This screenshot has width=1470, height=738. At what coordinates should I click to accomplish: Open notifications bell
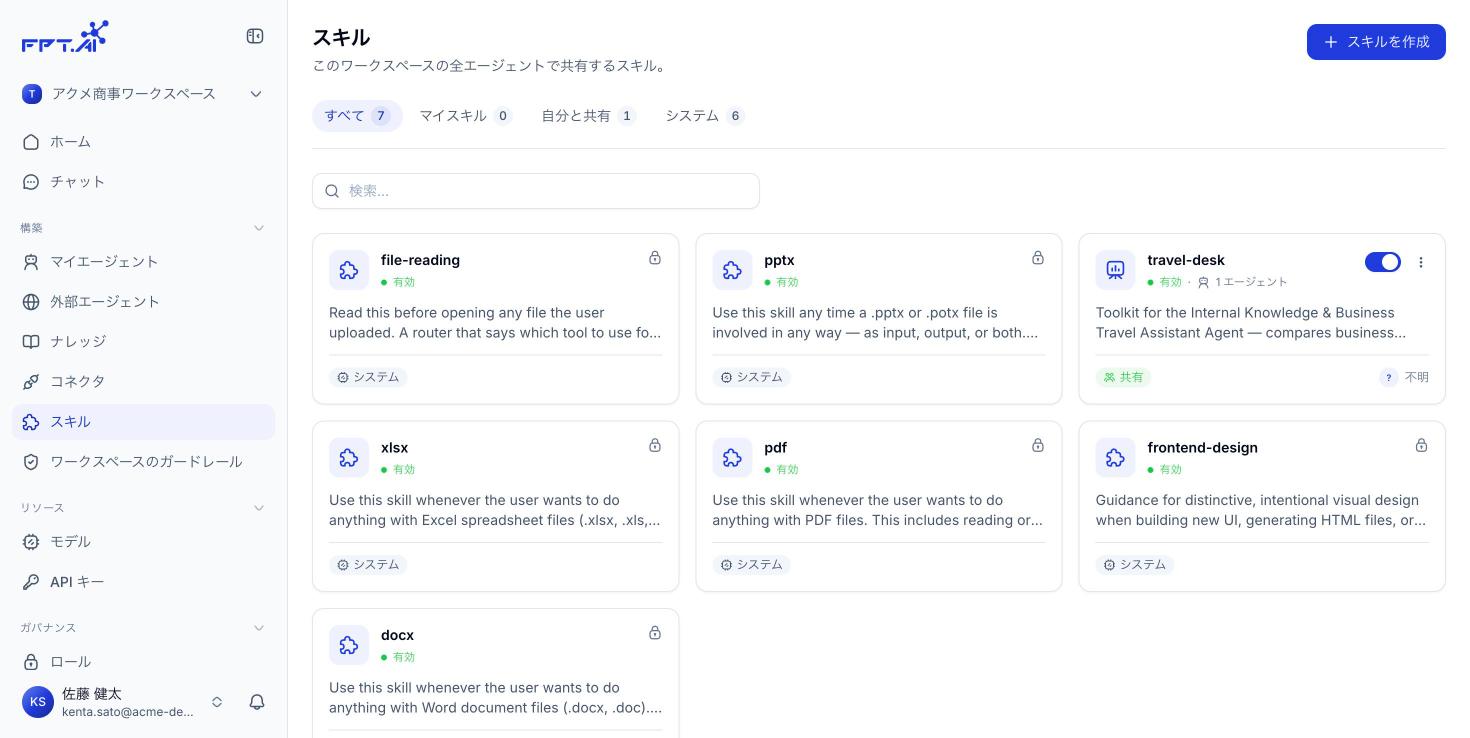257,702
